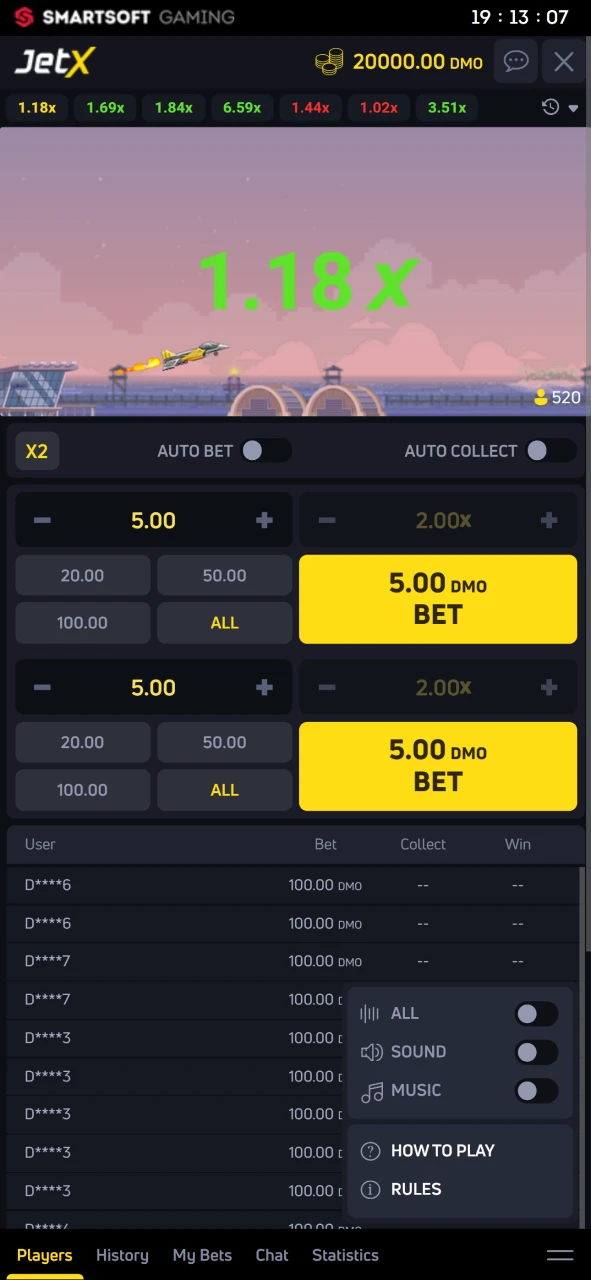Click the SOUND speaker icon

[371, 1051]
